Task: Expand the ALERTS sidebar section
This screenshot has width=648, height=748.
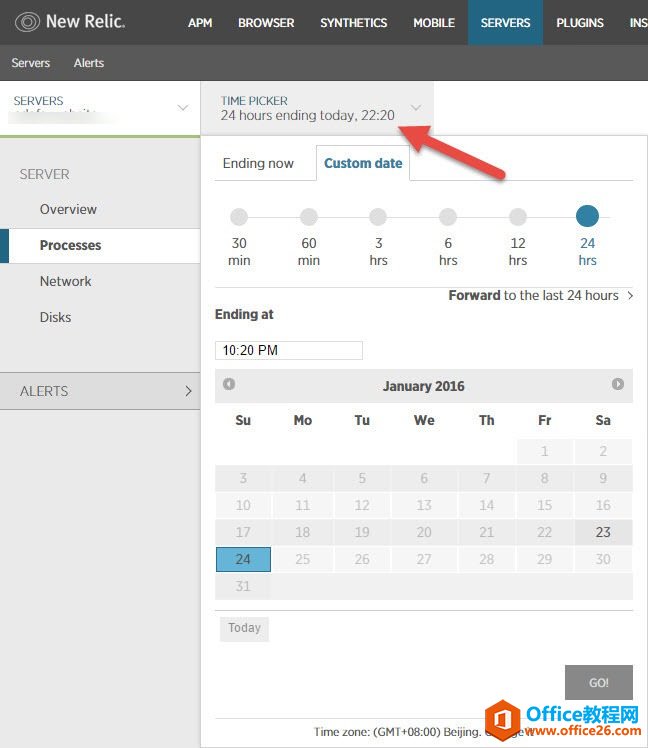Action: pos(100,391)
